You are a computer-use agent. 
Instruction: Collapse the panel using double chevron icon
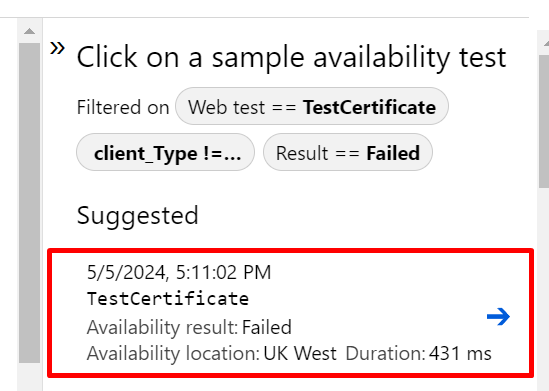(57, 48)
